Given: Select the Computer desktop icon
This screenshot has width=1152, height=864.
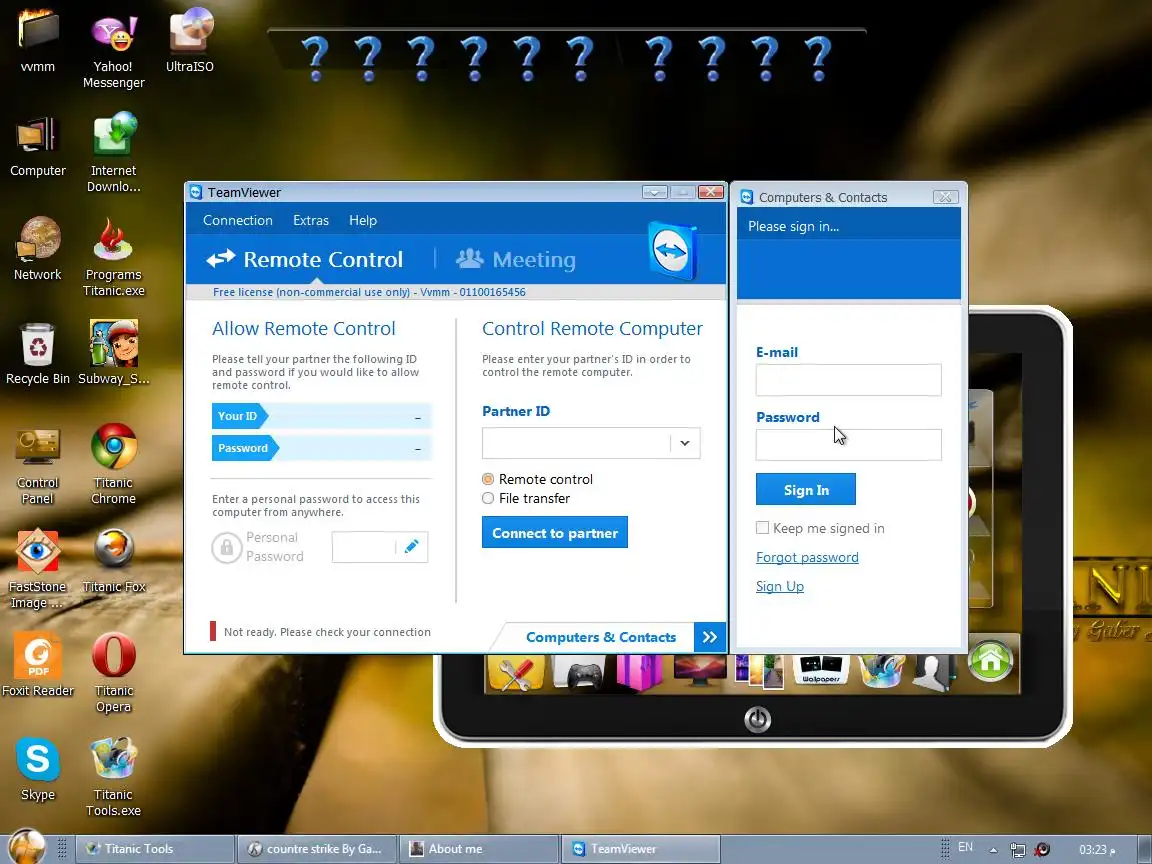Looking at the screenshot, I should point(37,147).
